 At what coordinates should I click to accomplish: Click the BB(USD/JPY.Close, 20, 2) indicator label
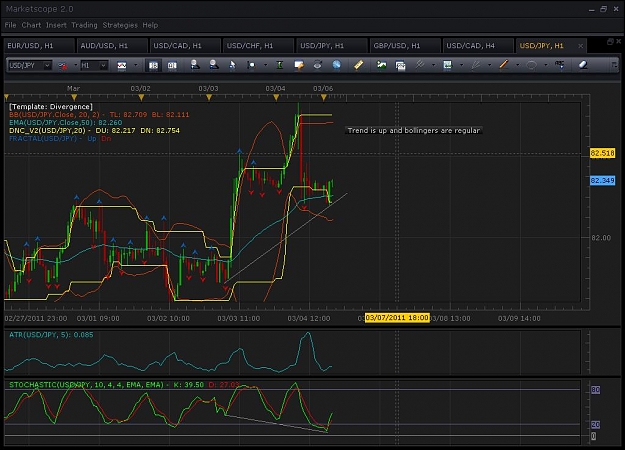[x=99, y=115]
